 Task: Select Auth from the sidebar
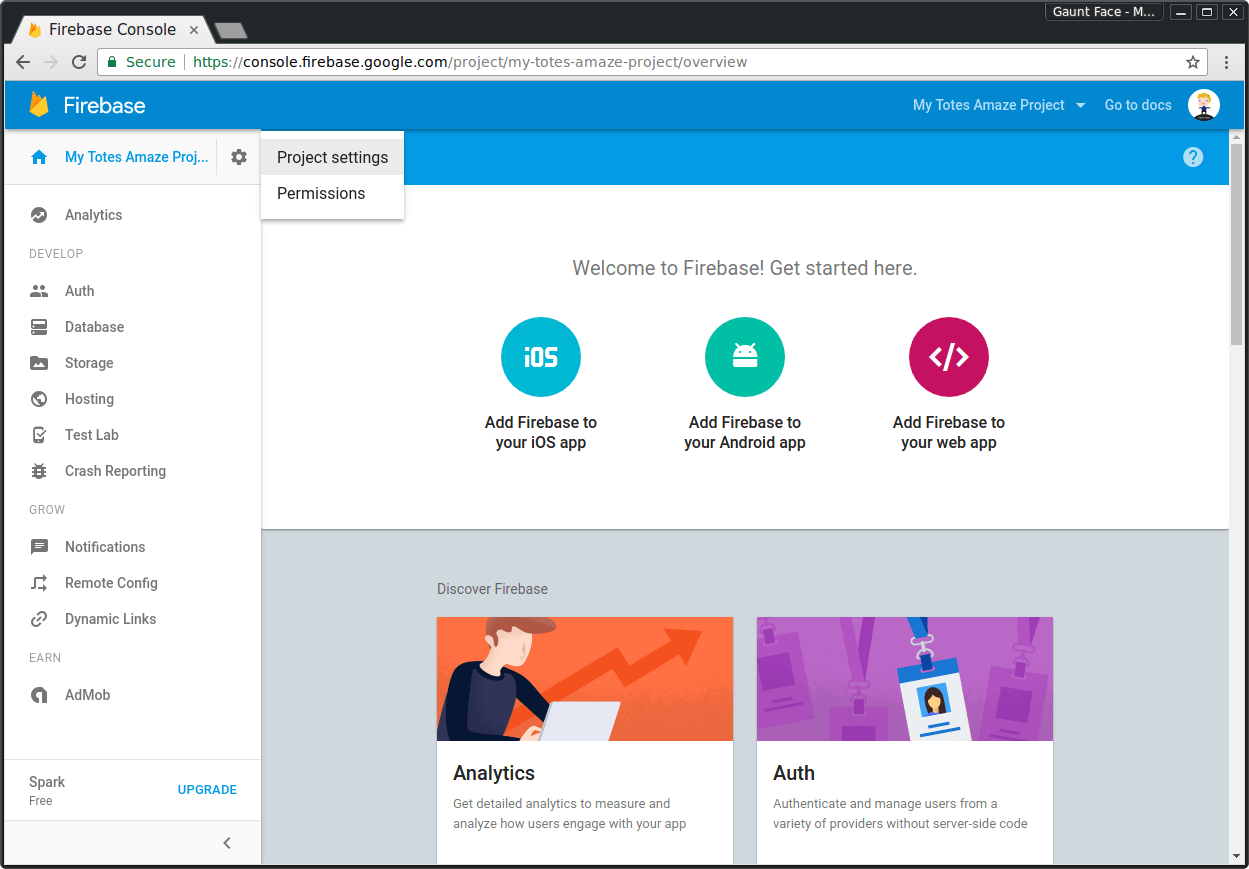(x=78, y=290)
